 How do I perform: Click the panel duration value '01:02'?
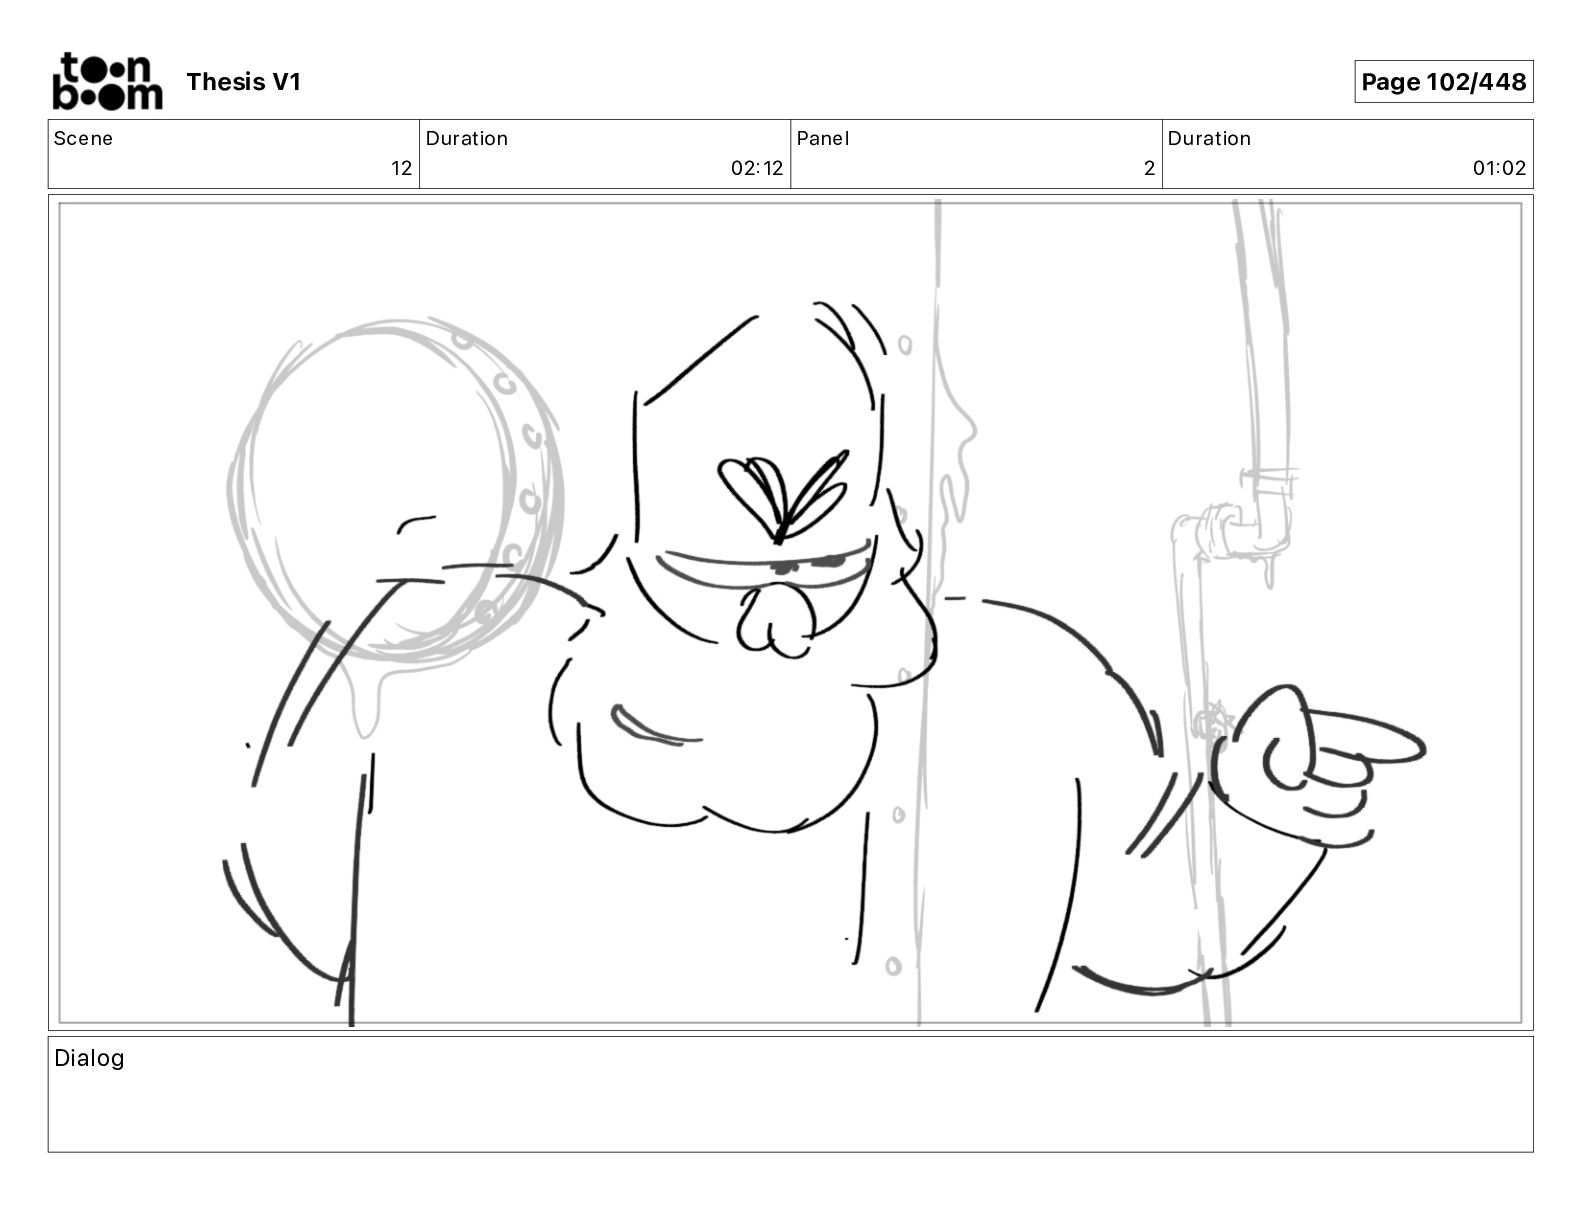coord(1499,168)
